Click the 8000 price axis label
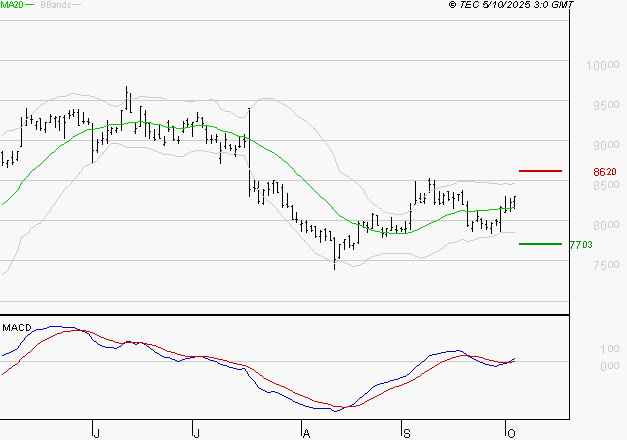 coord(606,225)
